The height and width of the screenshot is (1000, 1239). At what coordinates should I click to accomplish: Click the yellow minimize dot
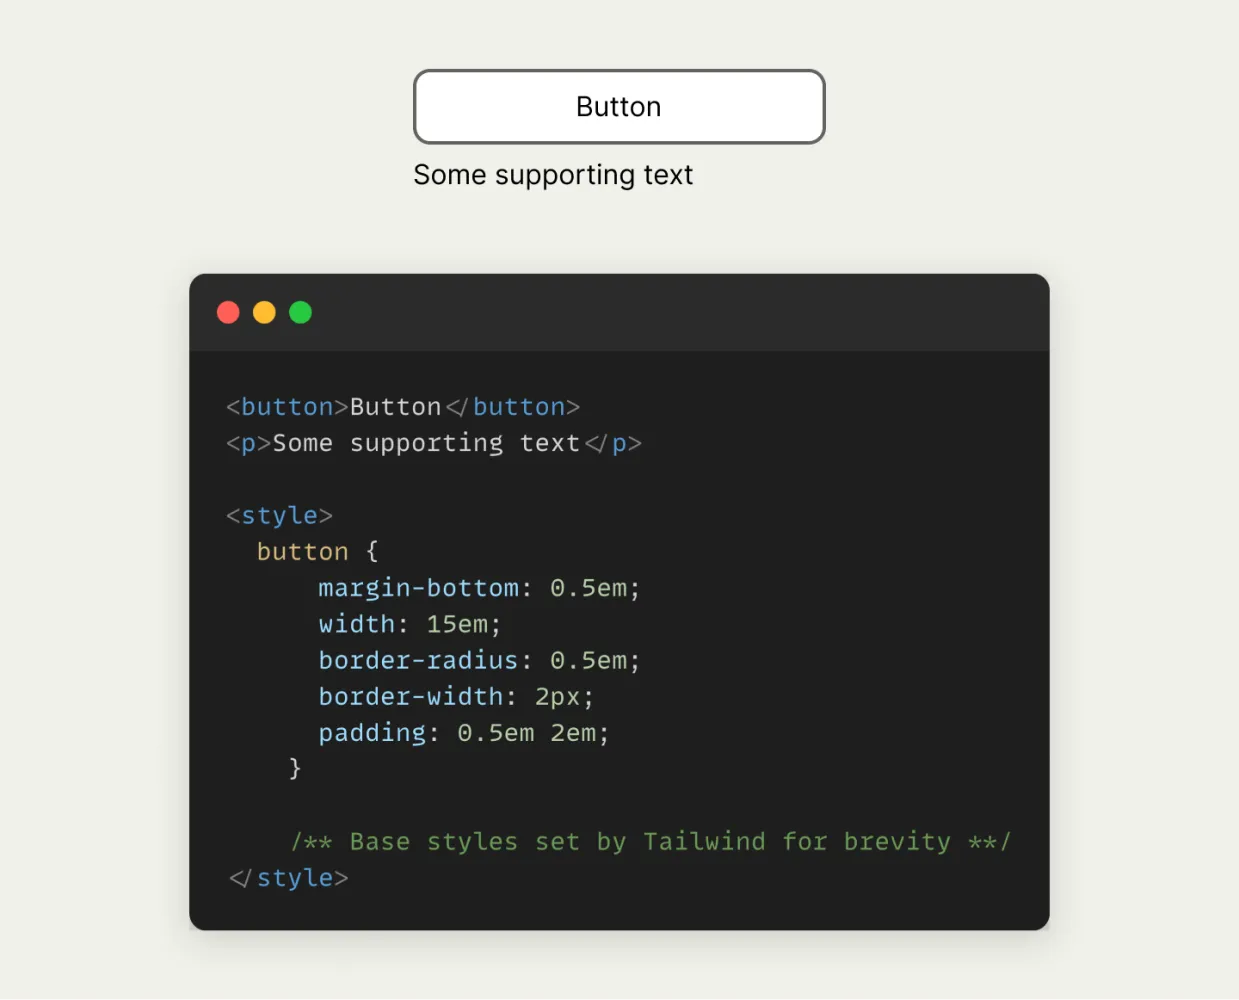pos(264,313)
